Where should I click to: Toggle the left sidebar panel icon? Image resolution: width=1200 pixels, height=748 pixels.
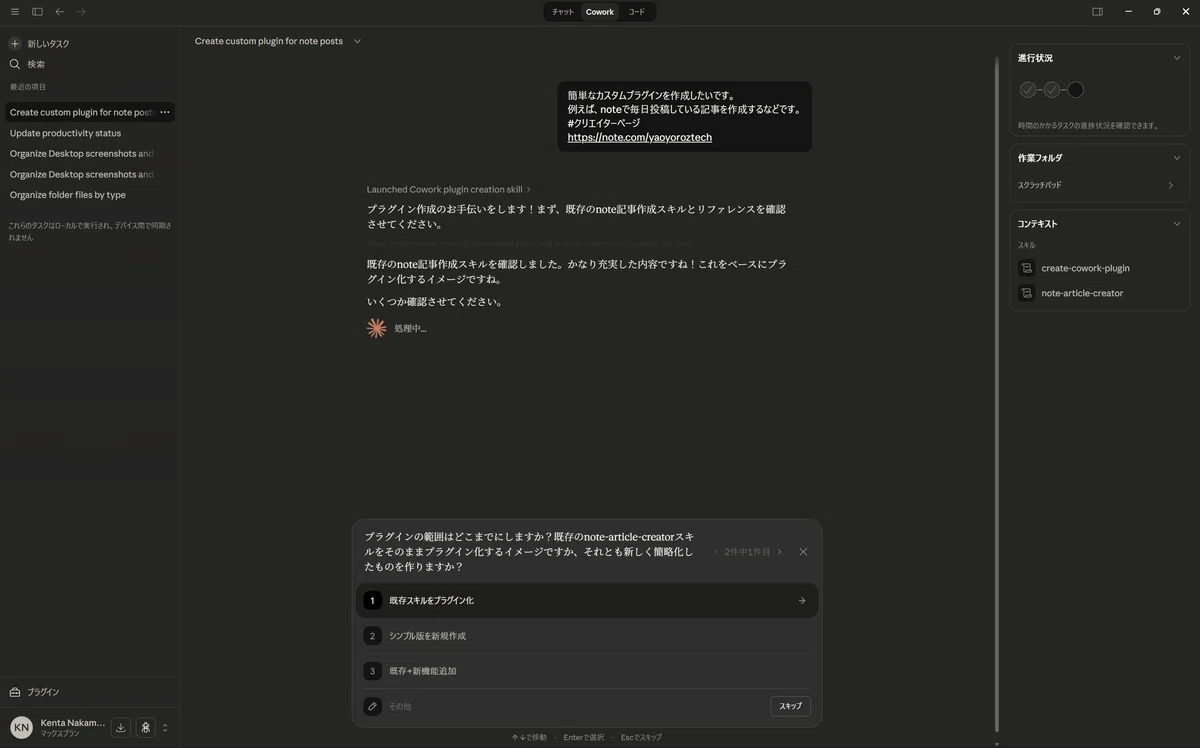[37, 12]
